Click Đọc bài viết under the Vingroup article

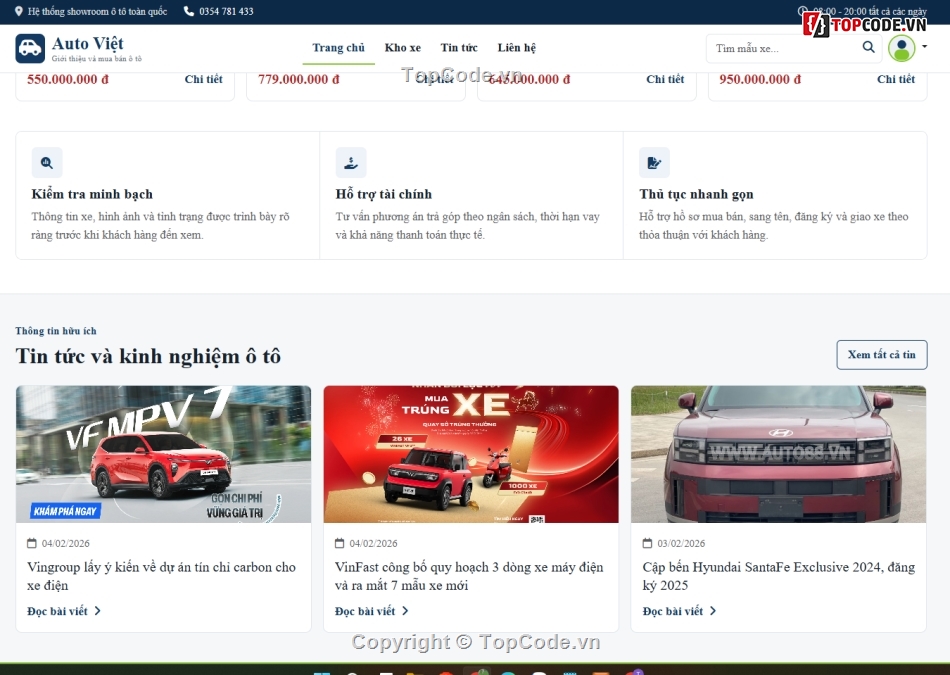[64, 611]
